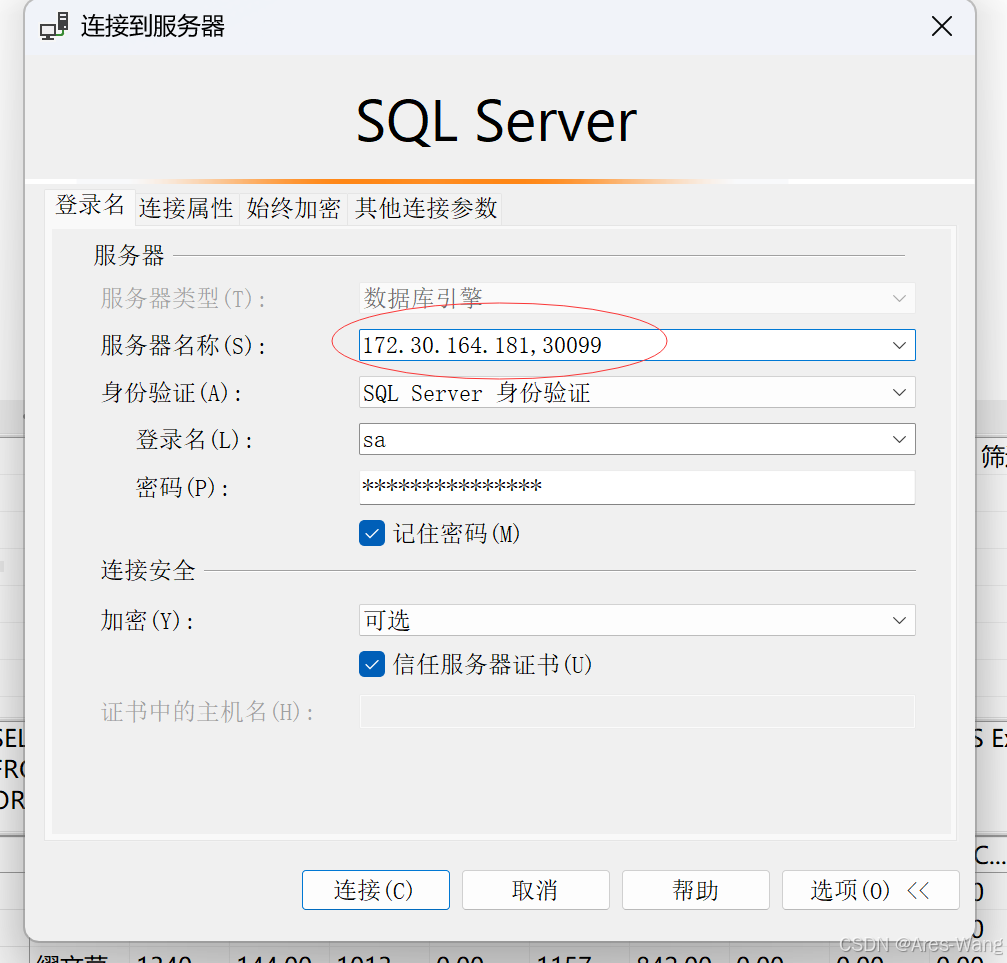Image resolution: width=1007 pixels, height=963 pixels.
Task: Expand the 服务器名称 dropdown arrow
Action: pos(899,346)
